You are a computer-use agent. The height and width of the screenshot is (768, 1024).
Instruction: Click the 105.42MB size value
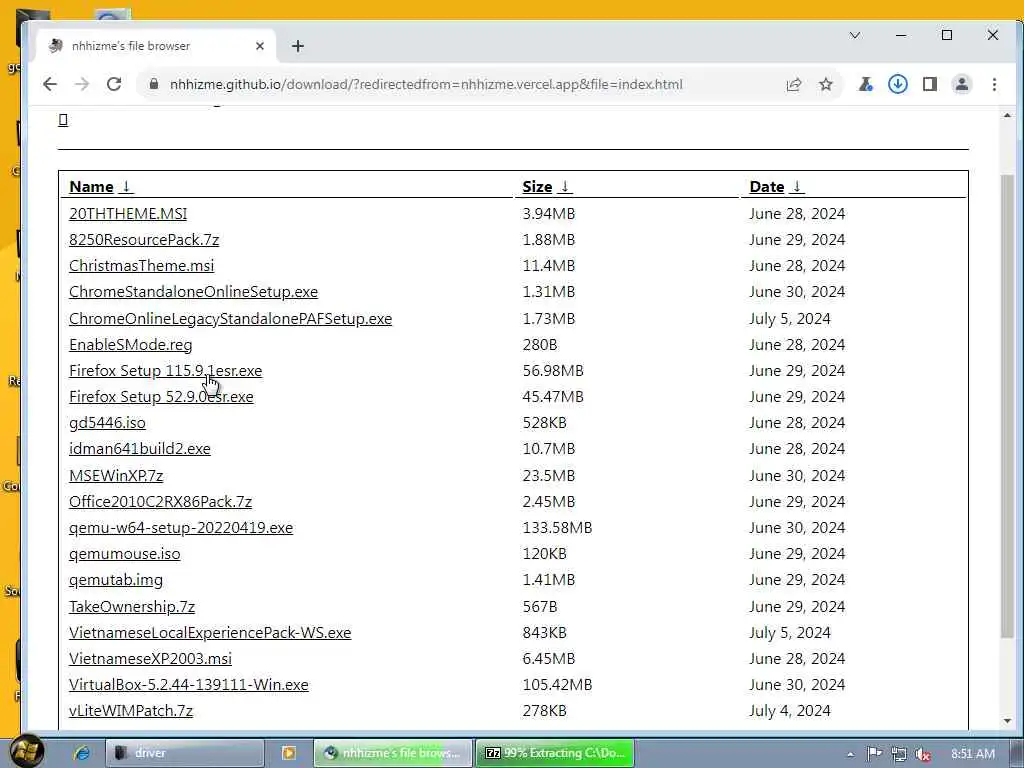pos(557,685)
